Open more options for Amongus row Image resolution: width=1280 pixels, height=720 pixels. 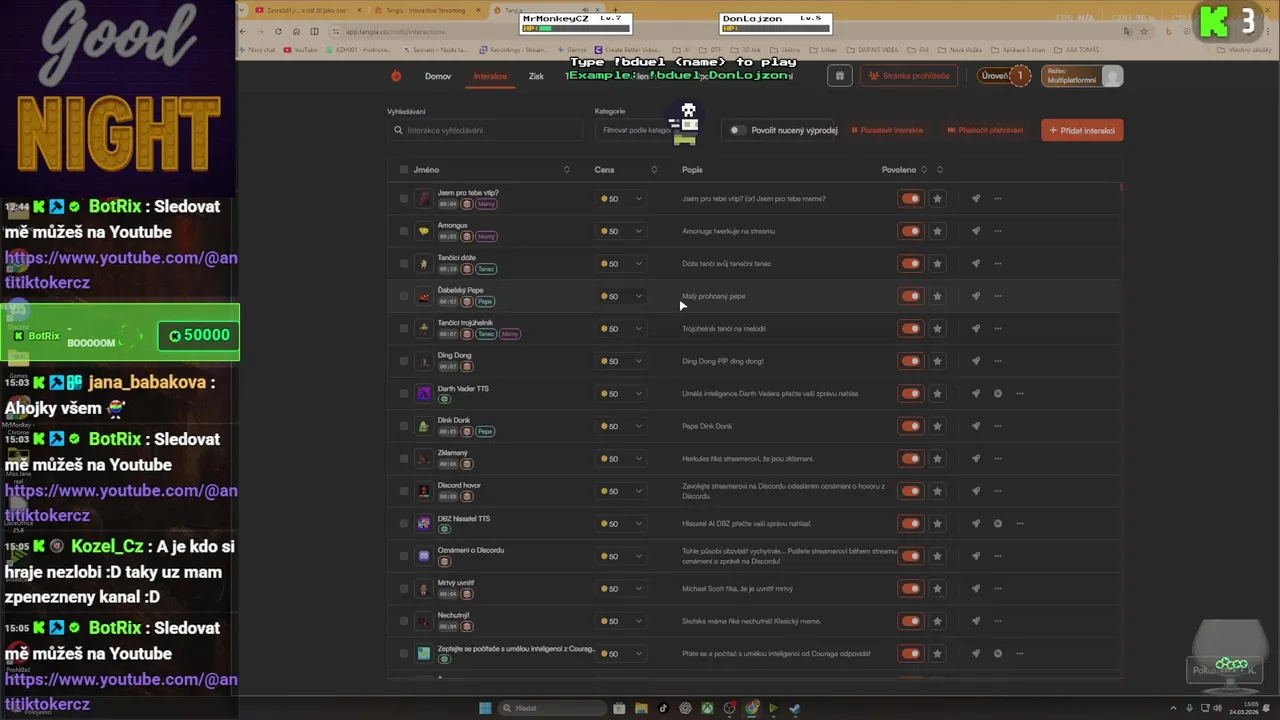pos(998,231)
